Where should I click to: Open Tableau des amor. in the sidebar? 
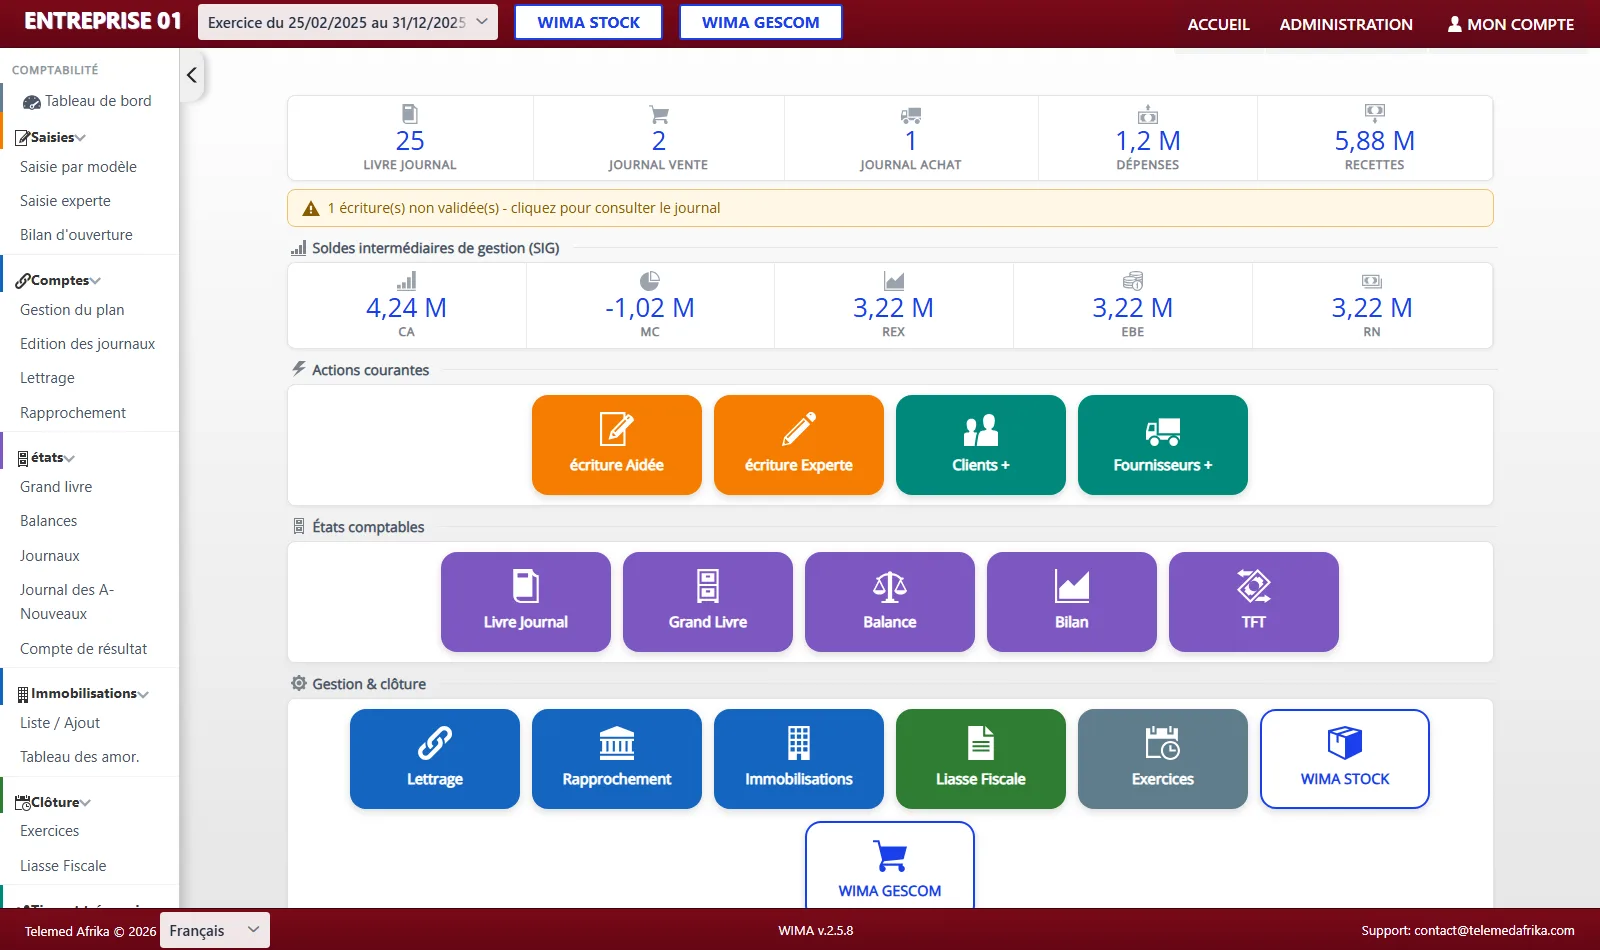point(79,757)
